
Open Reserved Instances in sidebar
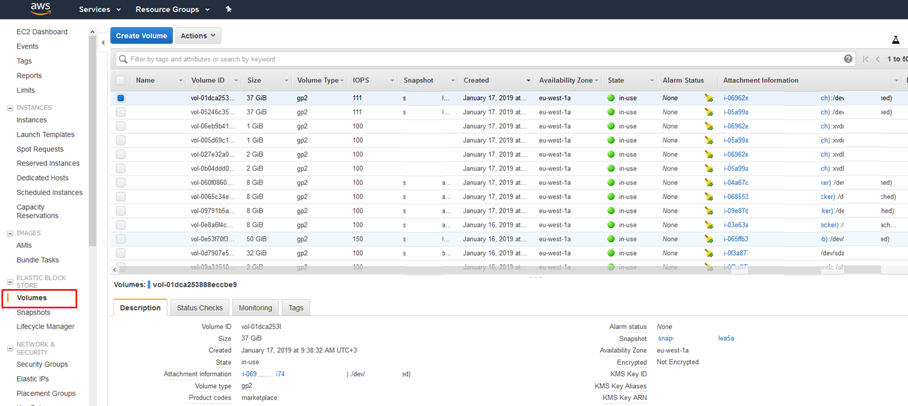[x=48, y=163]
